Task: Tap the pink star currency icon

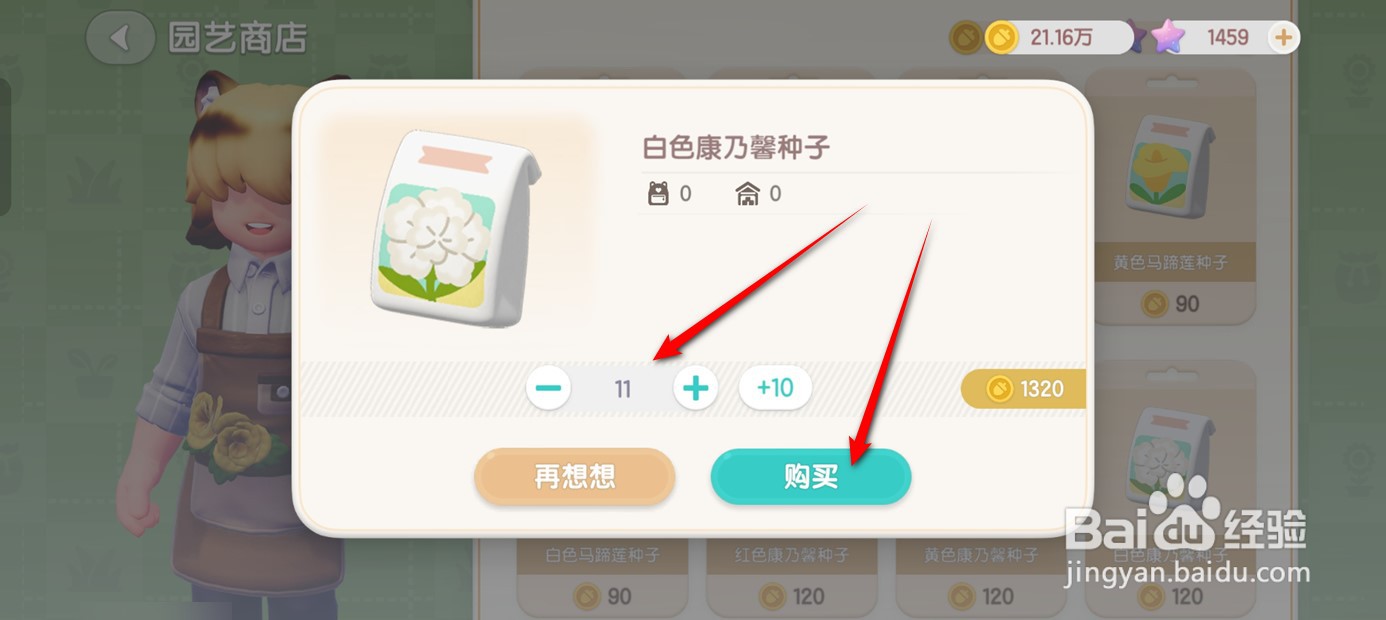Action: [1167, 37]
